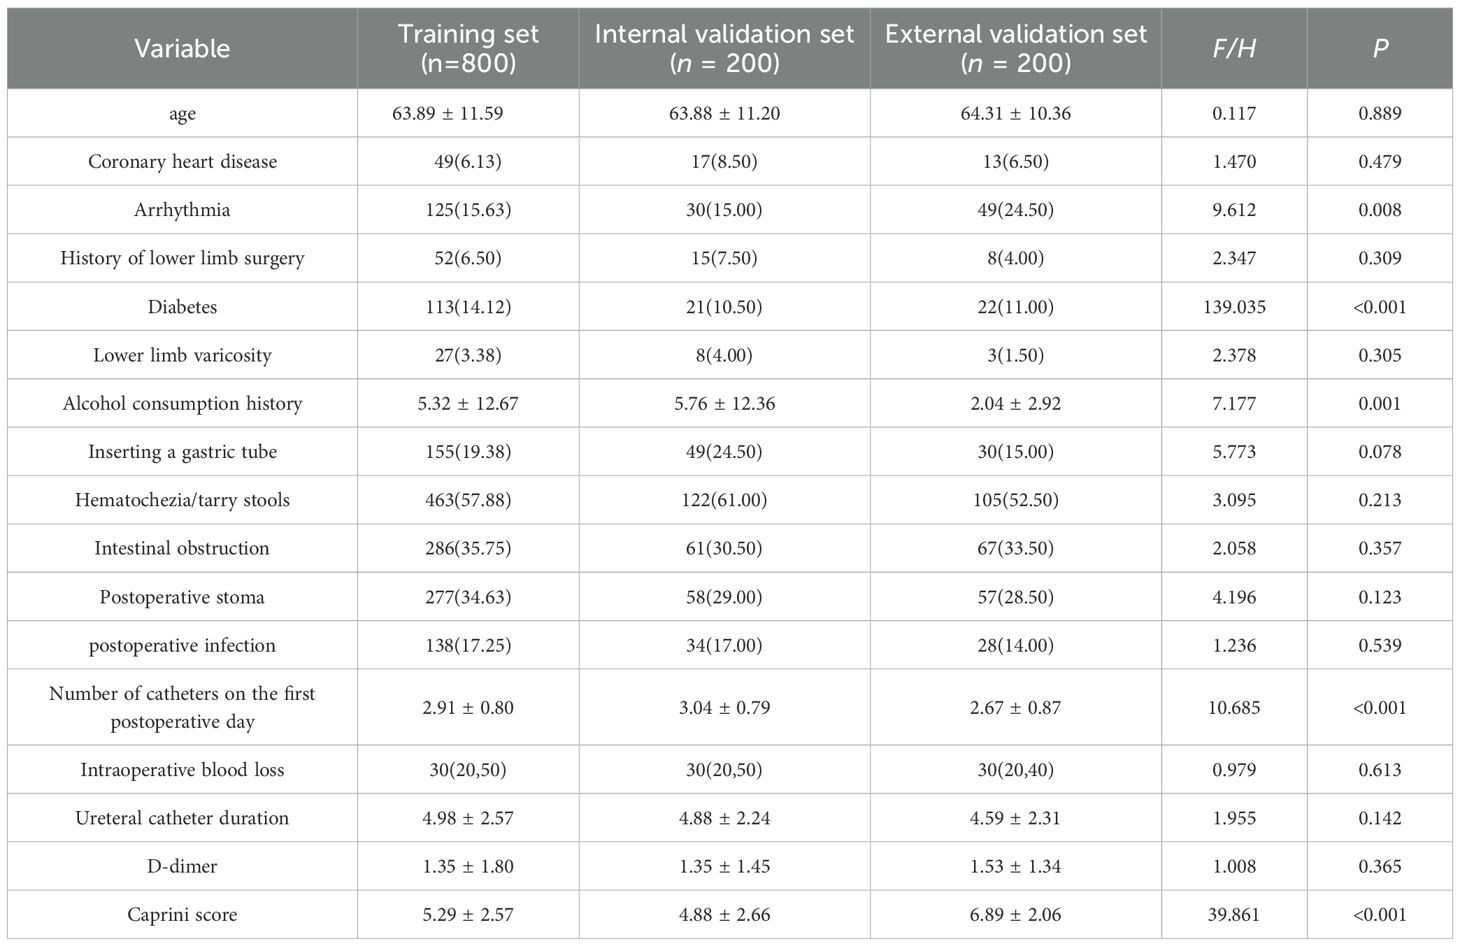Click the Variable column header
This screenshot has width=1460, height=946.
[x=182, y=48]
